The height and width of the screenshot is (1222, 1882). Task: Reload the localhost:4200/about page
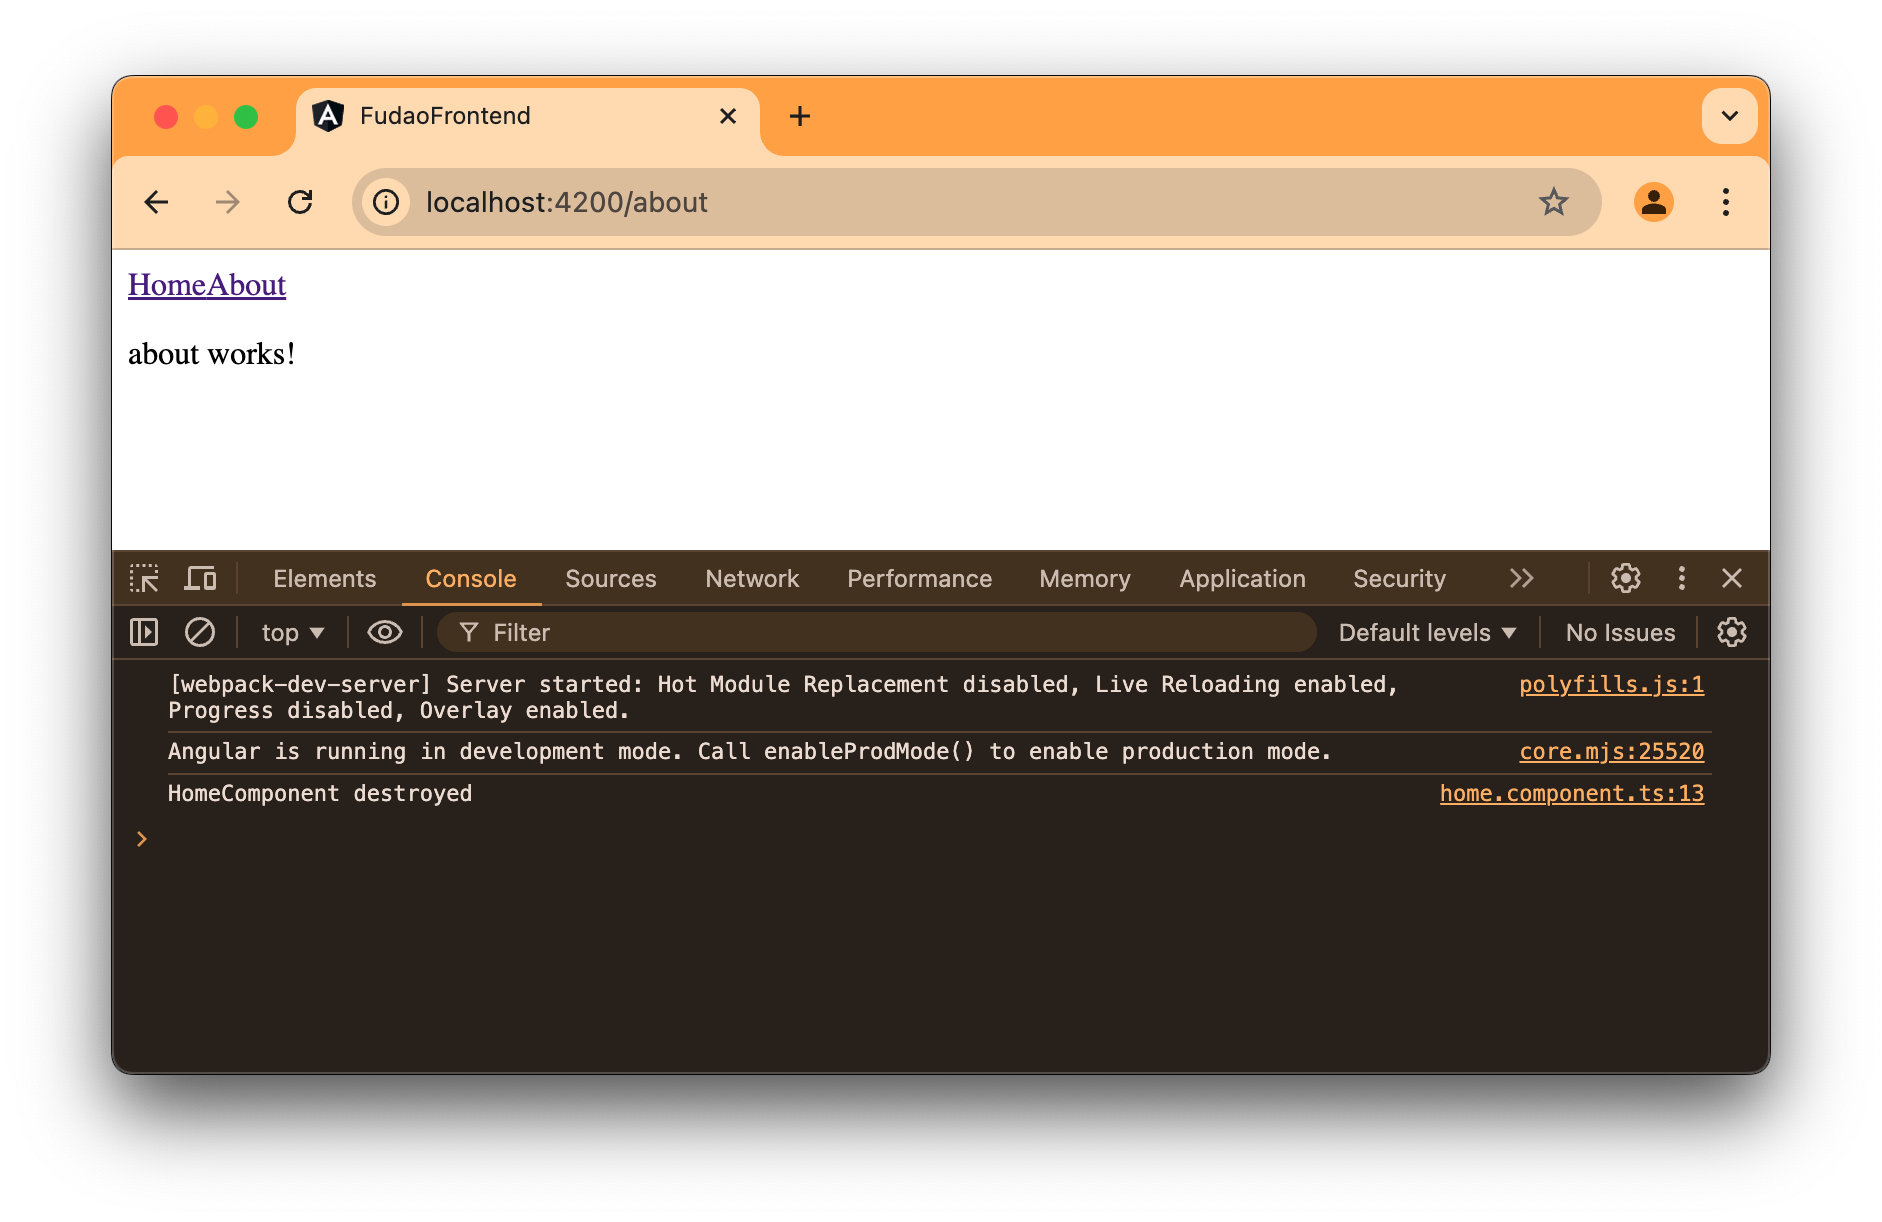301,202
